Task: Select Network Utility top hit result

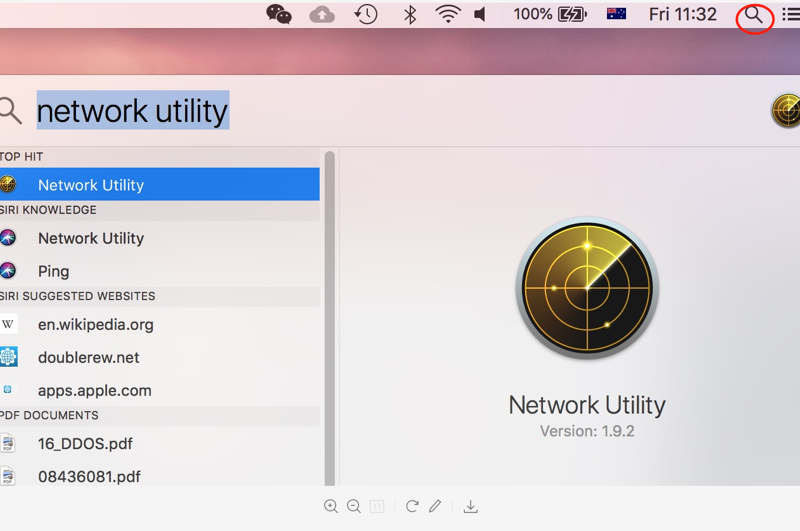Action: click(x=160, y=185)
